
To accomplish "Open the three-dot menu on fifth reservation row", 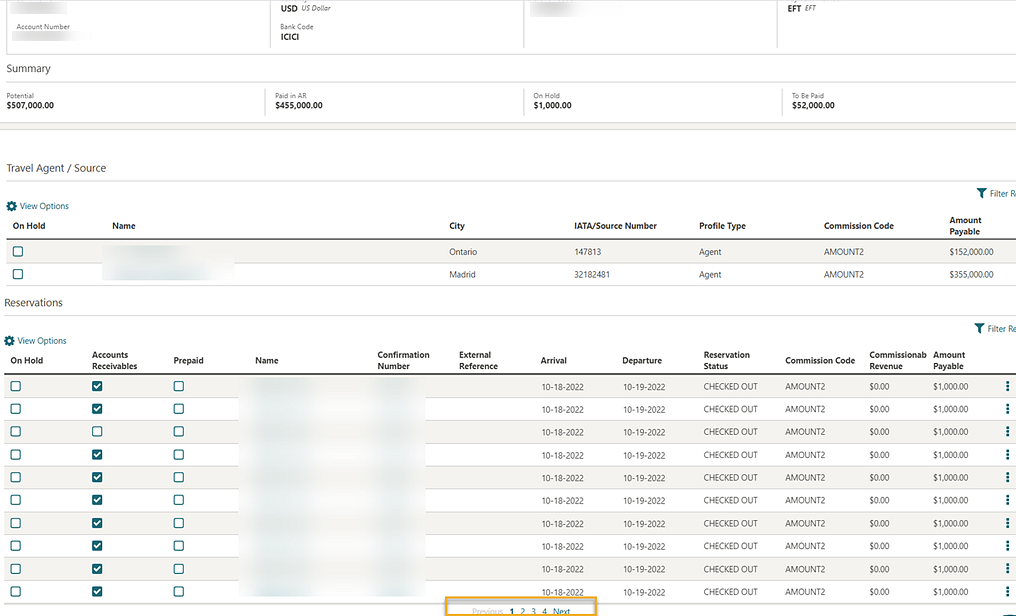I will [1007, 478].
